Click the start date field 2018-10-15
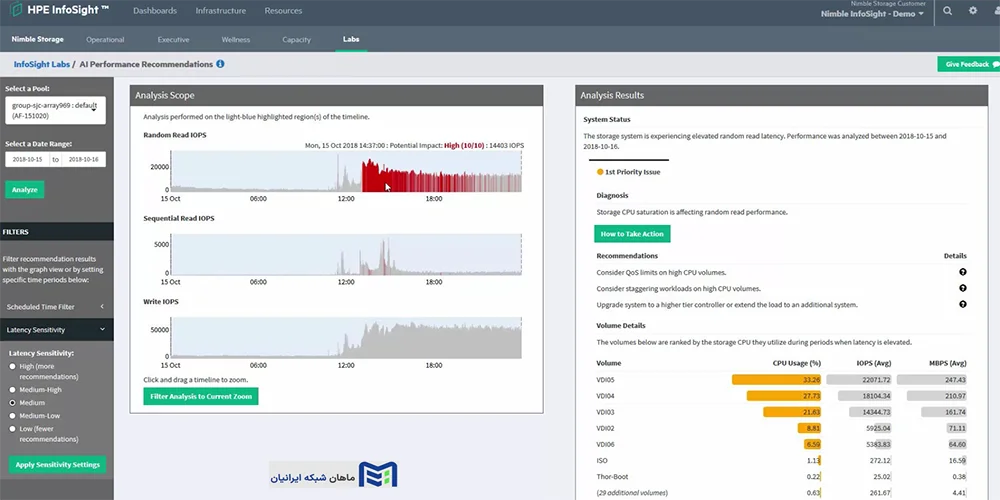1000x500 pixels. click(27, 159)
